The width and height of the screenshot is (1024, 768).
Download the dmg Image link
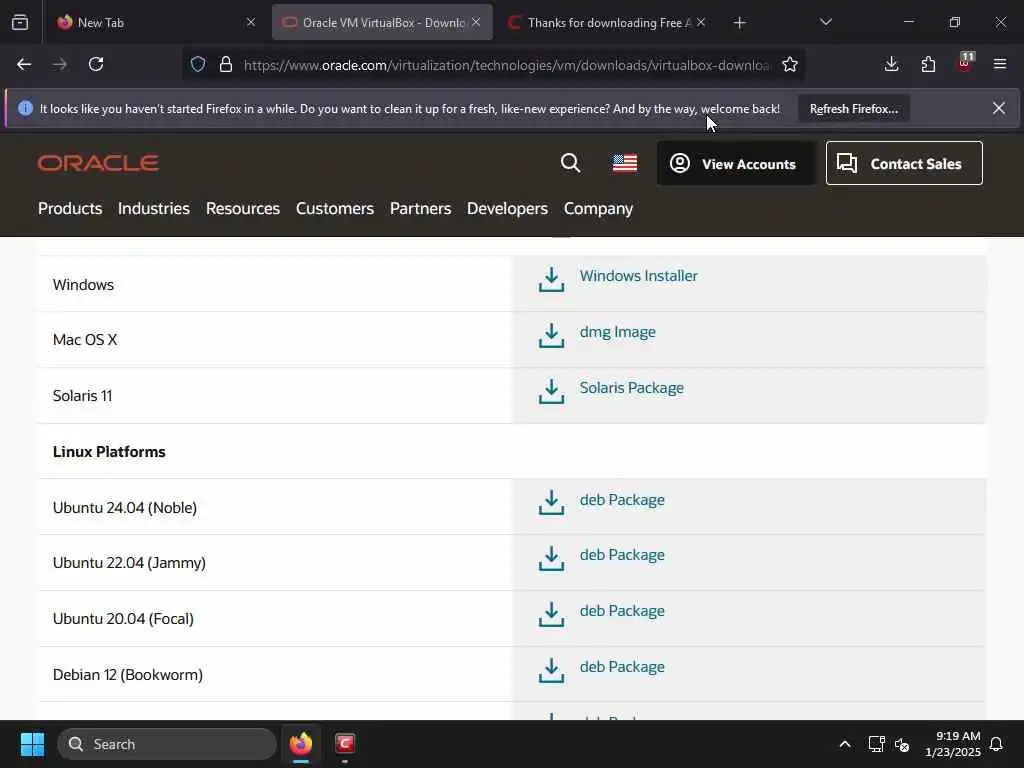617,332
